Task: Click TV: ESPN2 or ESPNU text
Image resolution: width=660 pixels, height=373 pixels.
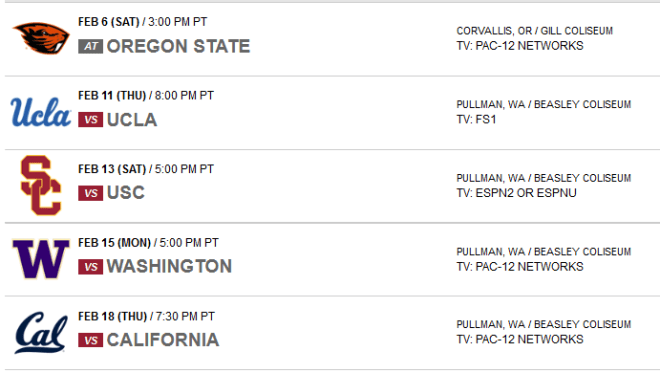Action: (516, 193)
